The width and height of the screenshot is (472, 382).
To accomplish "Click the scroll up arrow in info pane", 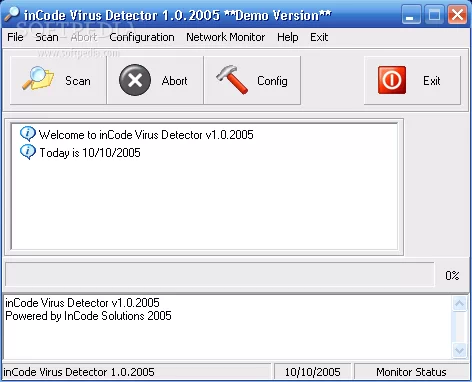I will [x=459, y=304].
